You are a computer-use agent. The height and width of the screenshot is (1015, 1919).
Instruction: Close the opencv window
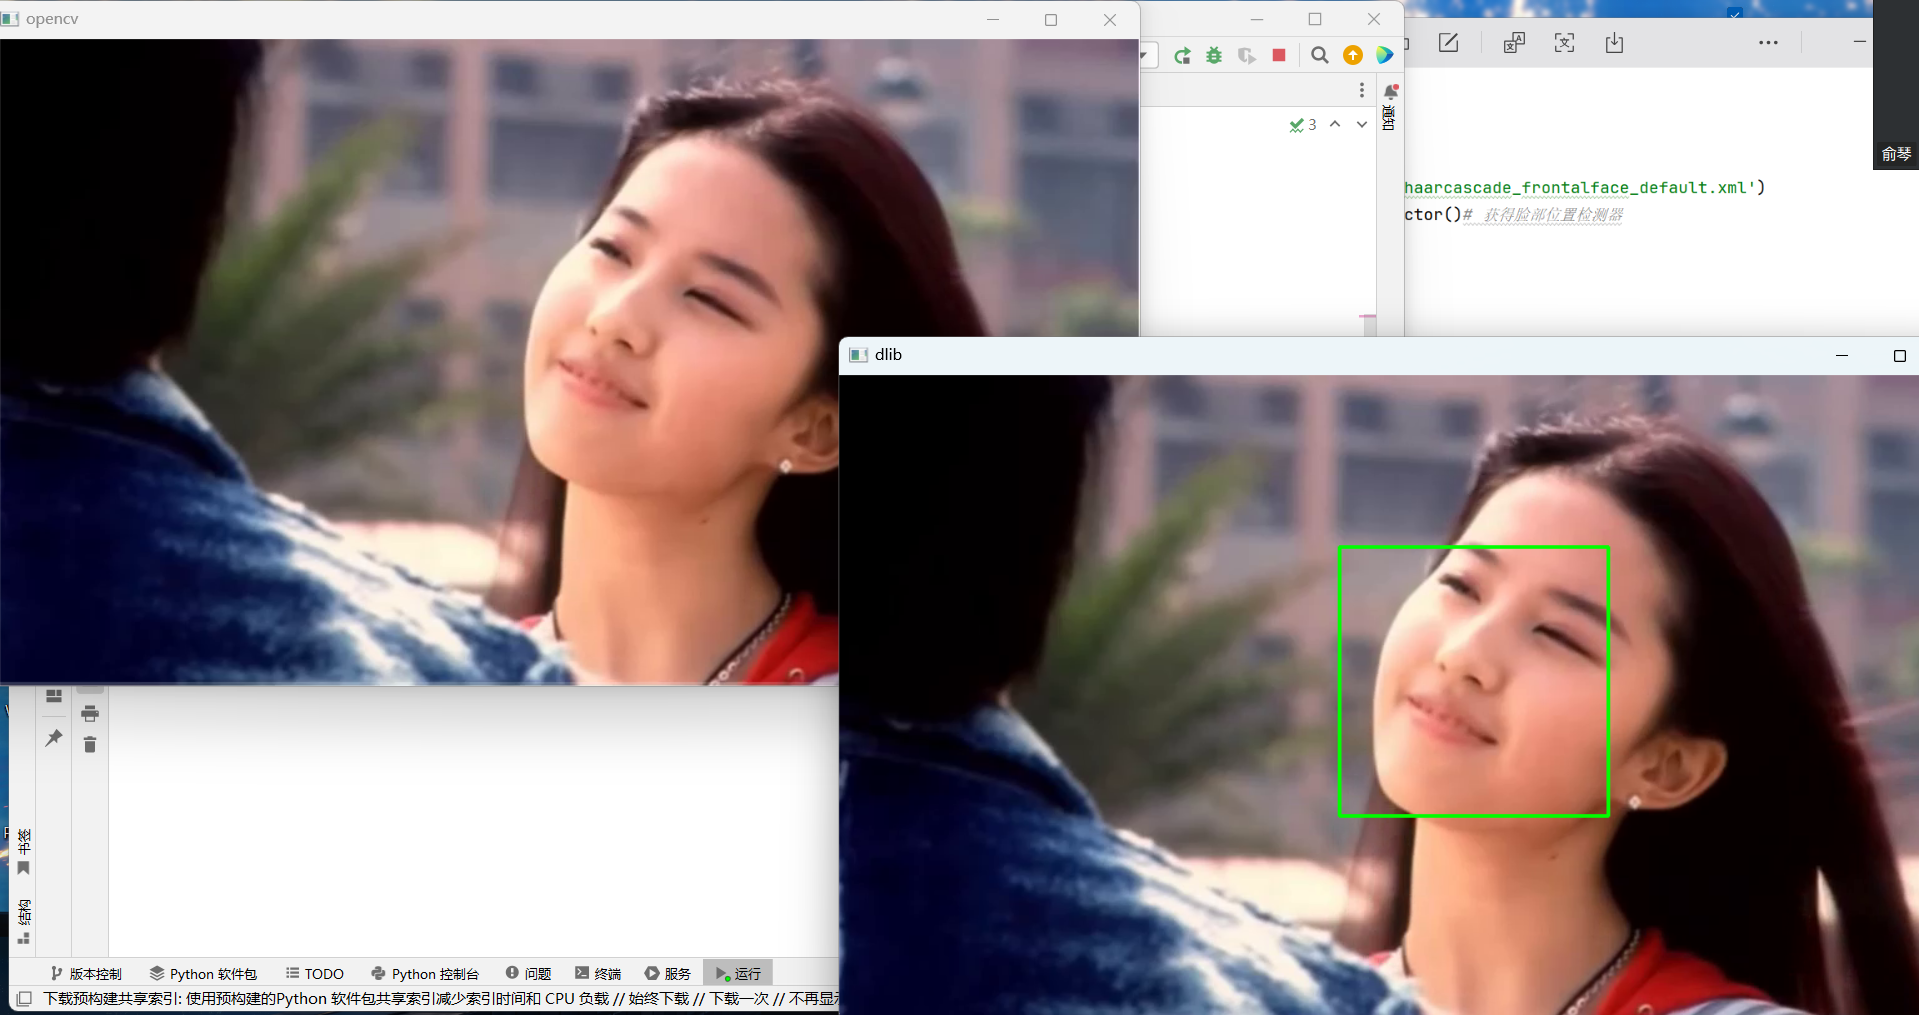[x=1110, y=20]
